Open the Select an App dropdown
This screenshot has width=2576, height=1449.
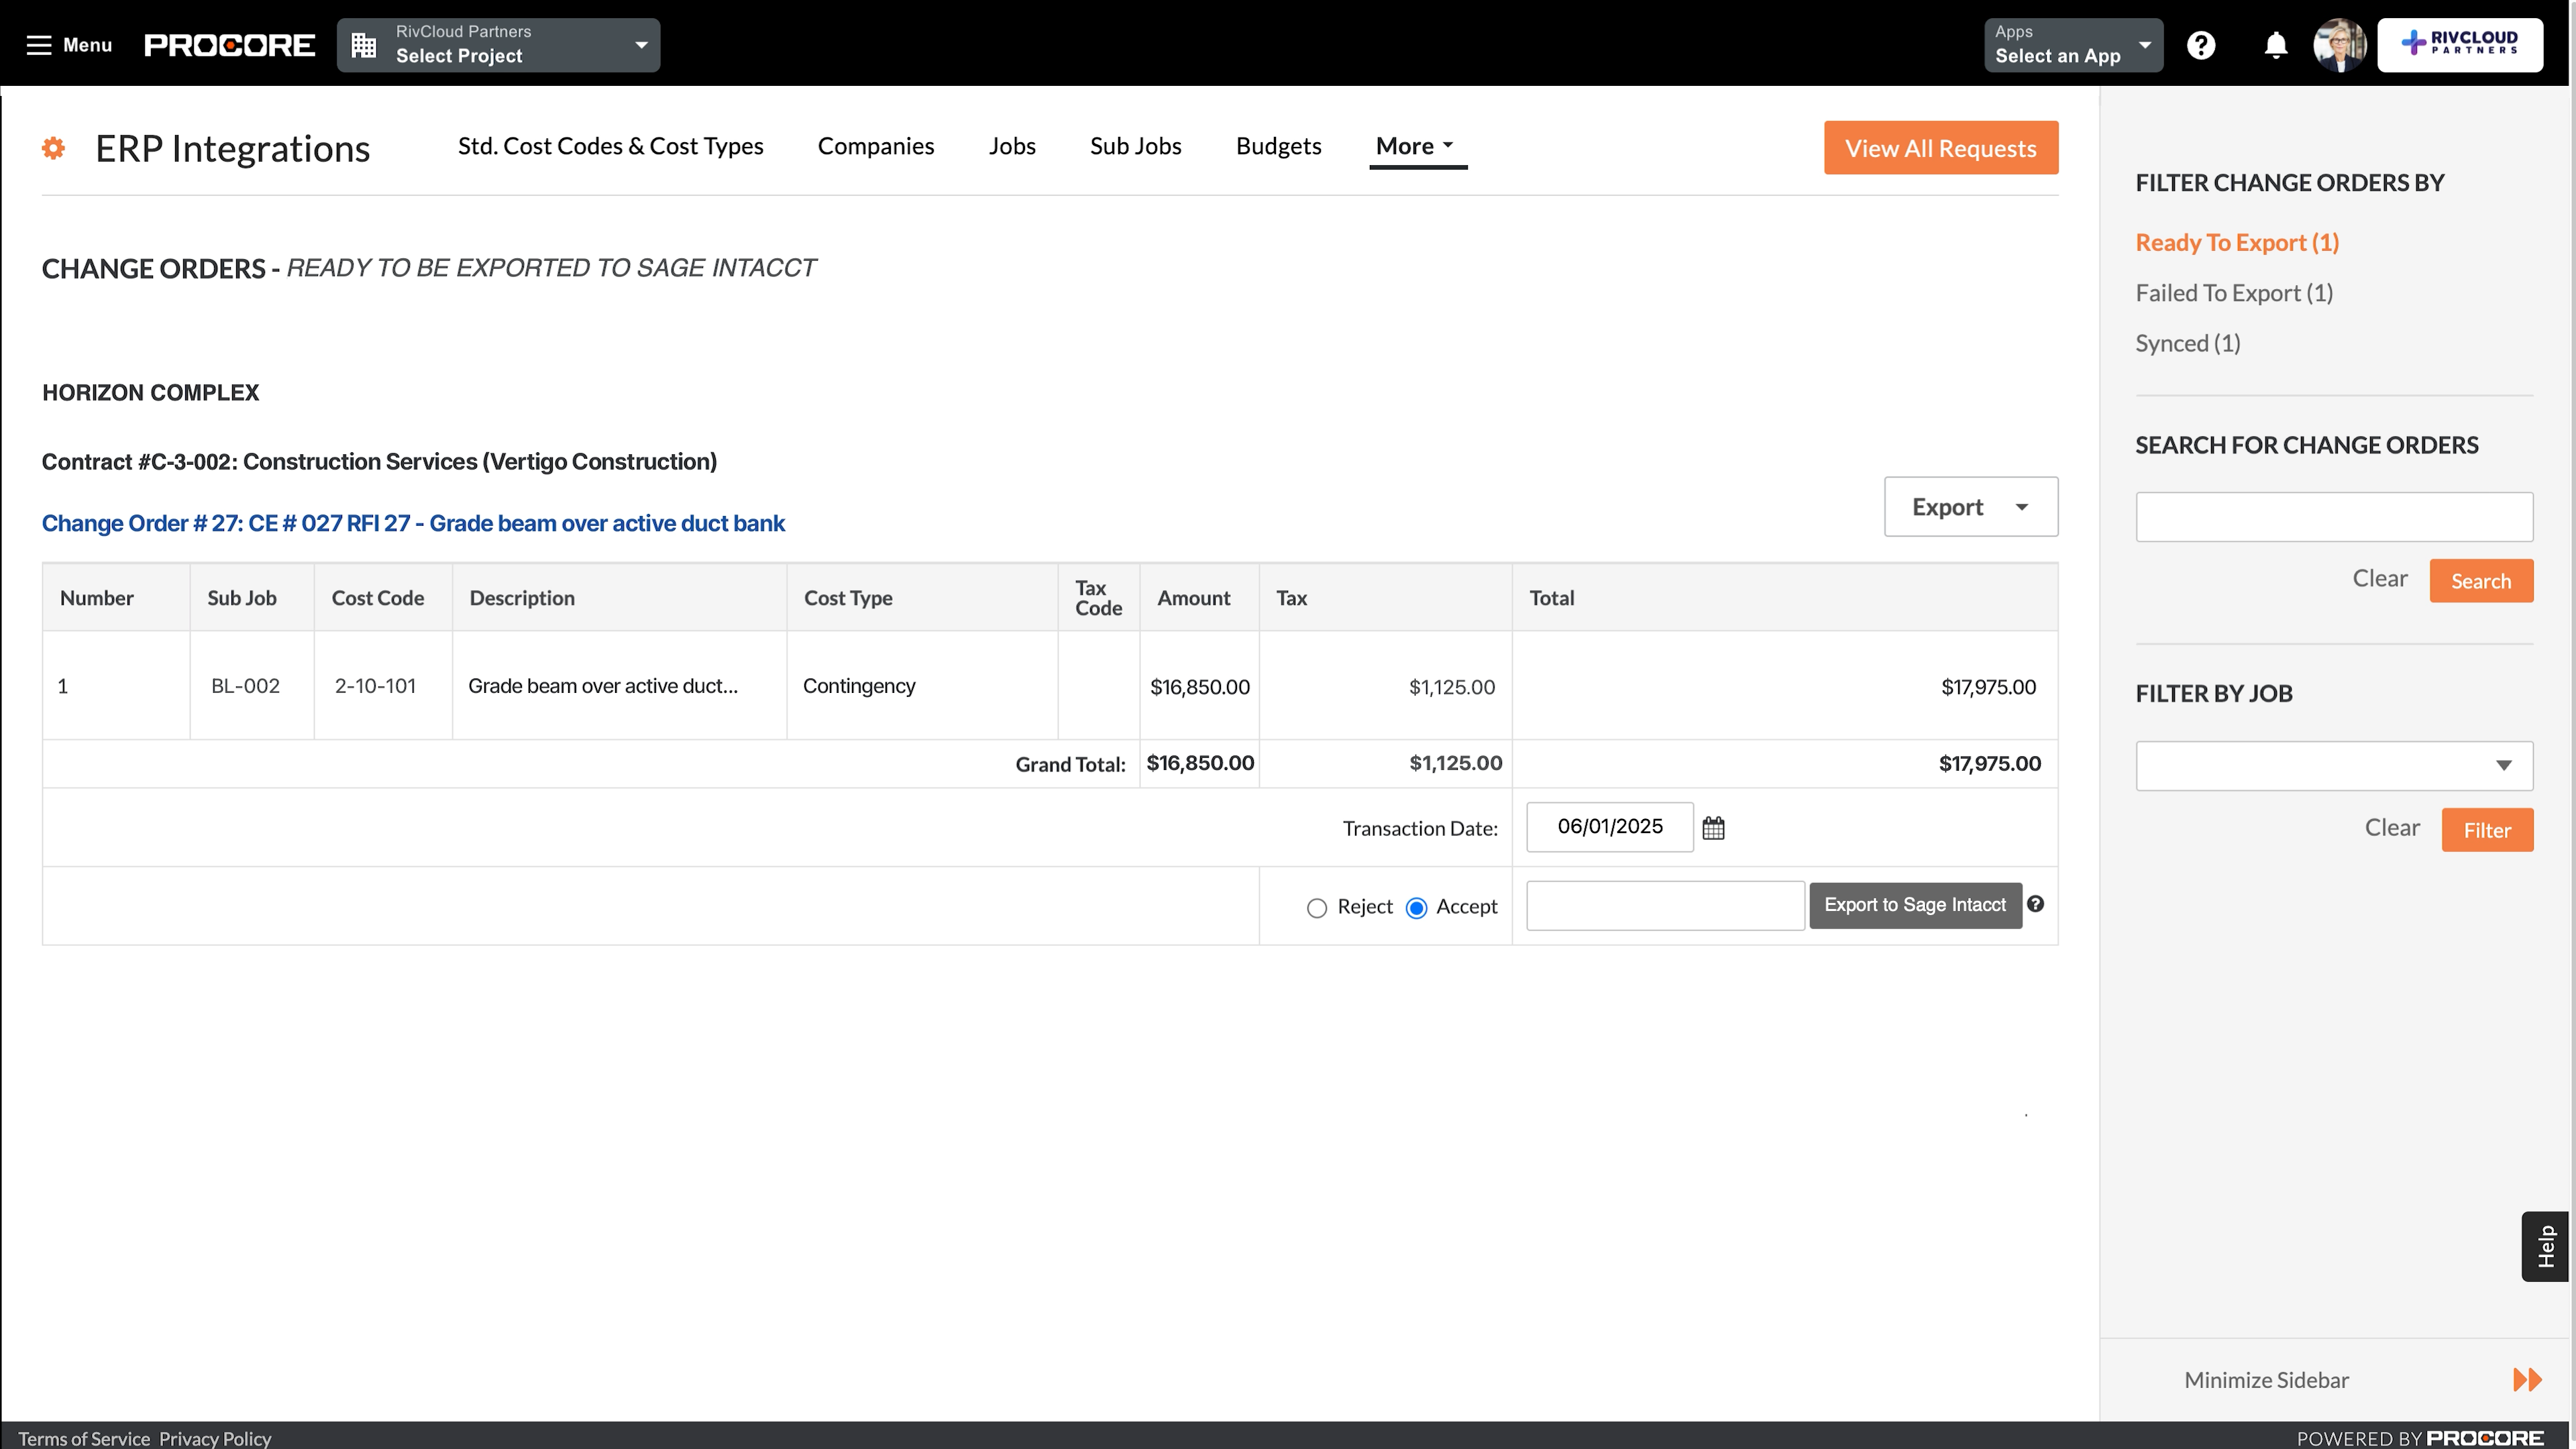pyautogui.click(x=2073, y=45)
